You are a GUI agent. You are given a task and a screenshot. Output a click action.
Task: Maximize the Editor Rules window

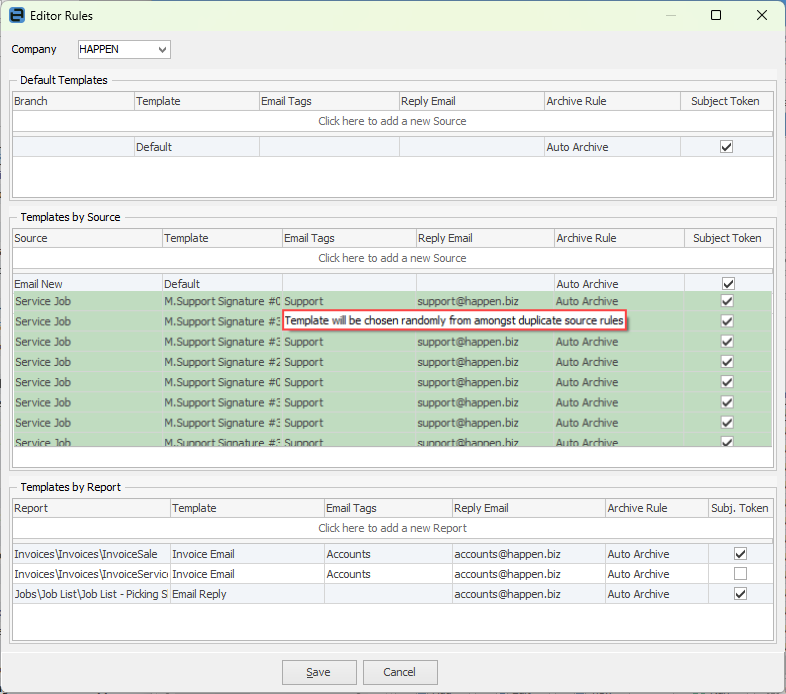(x=716, y=15)
